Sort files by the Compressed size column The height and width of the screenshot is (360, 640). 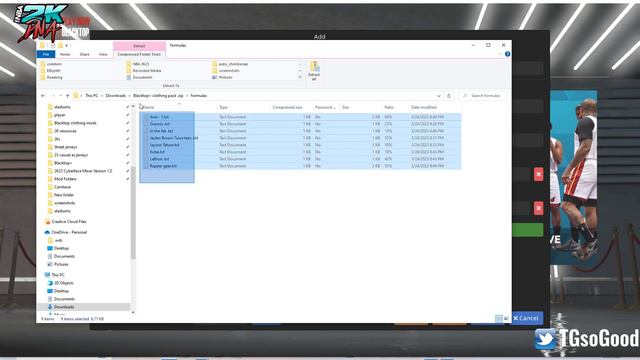tap(287, 107)
